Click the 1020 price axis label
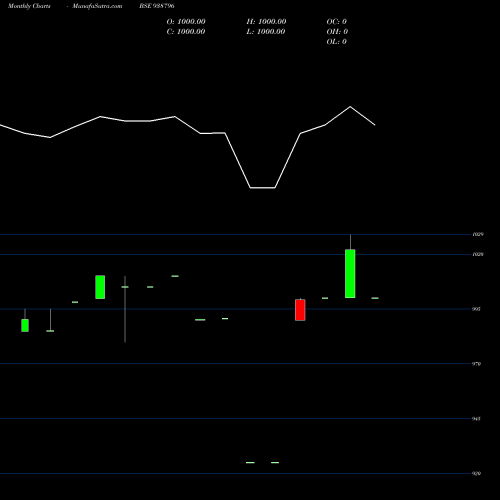Viewport: 500px width, 500px height. (x=478, y=254)
